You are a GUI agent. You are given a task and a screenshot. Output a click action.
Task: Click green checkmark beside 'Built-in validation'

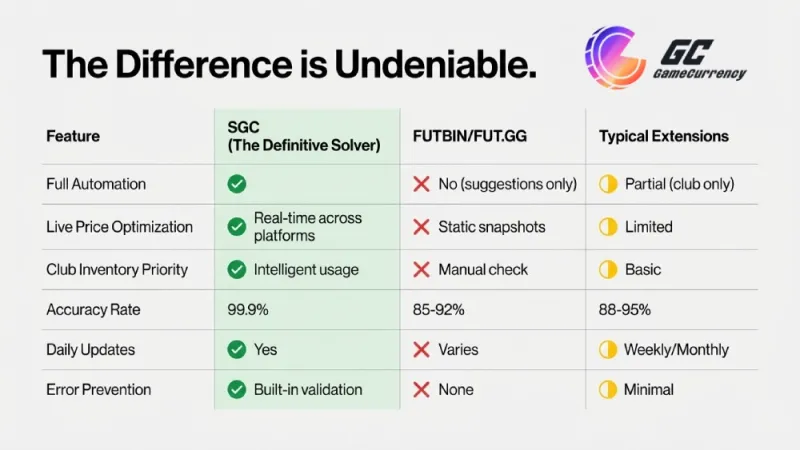[237, 389]
